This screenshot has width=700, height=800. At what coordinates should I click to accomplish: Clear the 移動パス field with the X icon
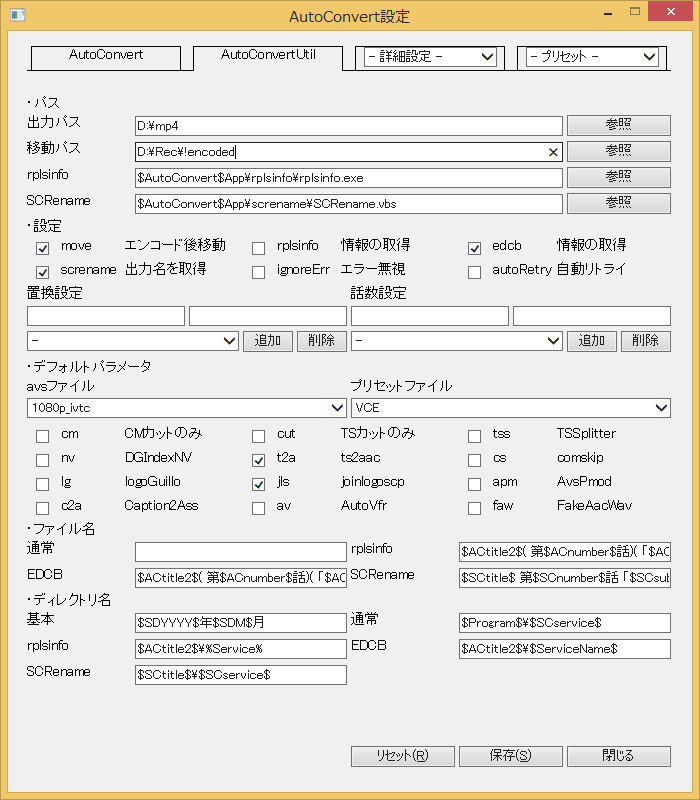pos(553,152)
